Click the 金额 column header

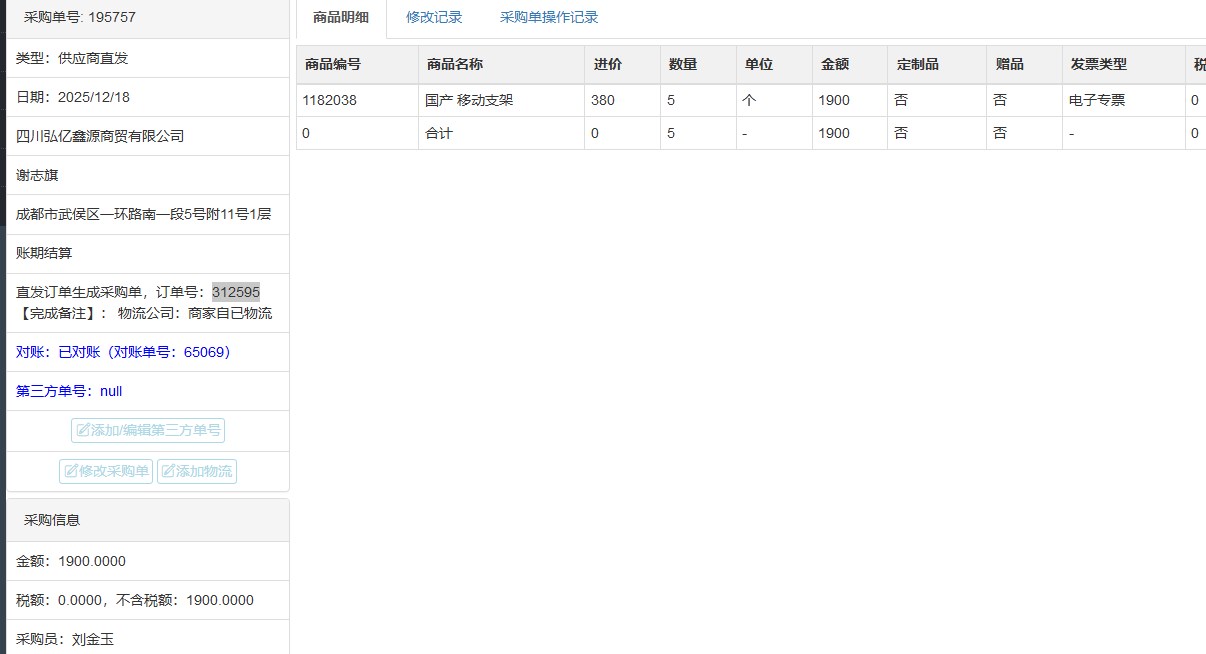(x=835, y=64)
